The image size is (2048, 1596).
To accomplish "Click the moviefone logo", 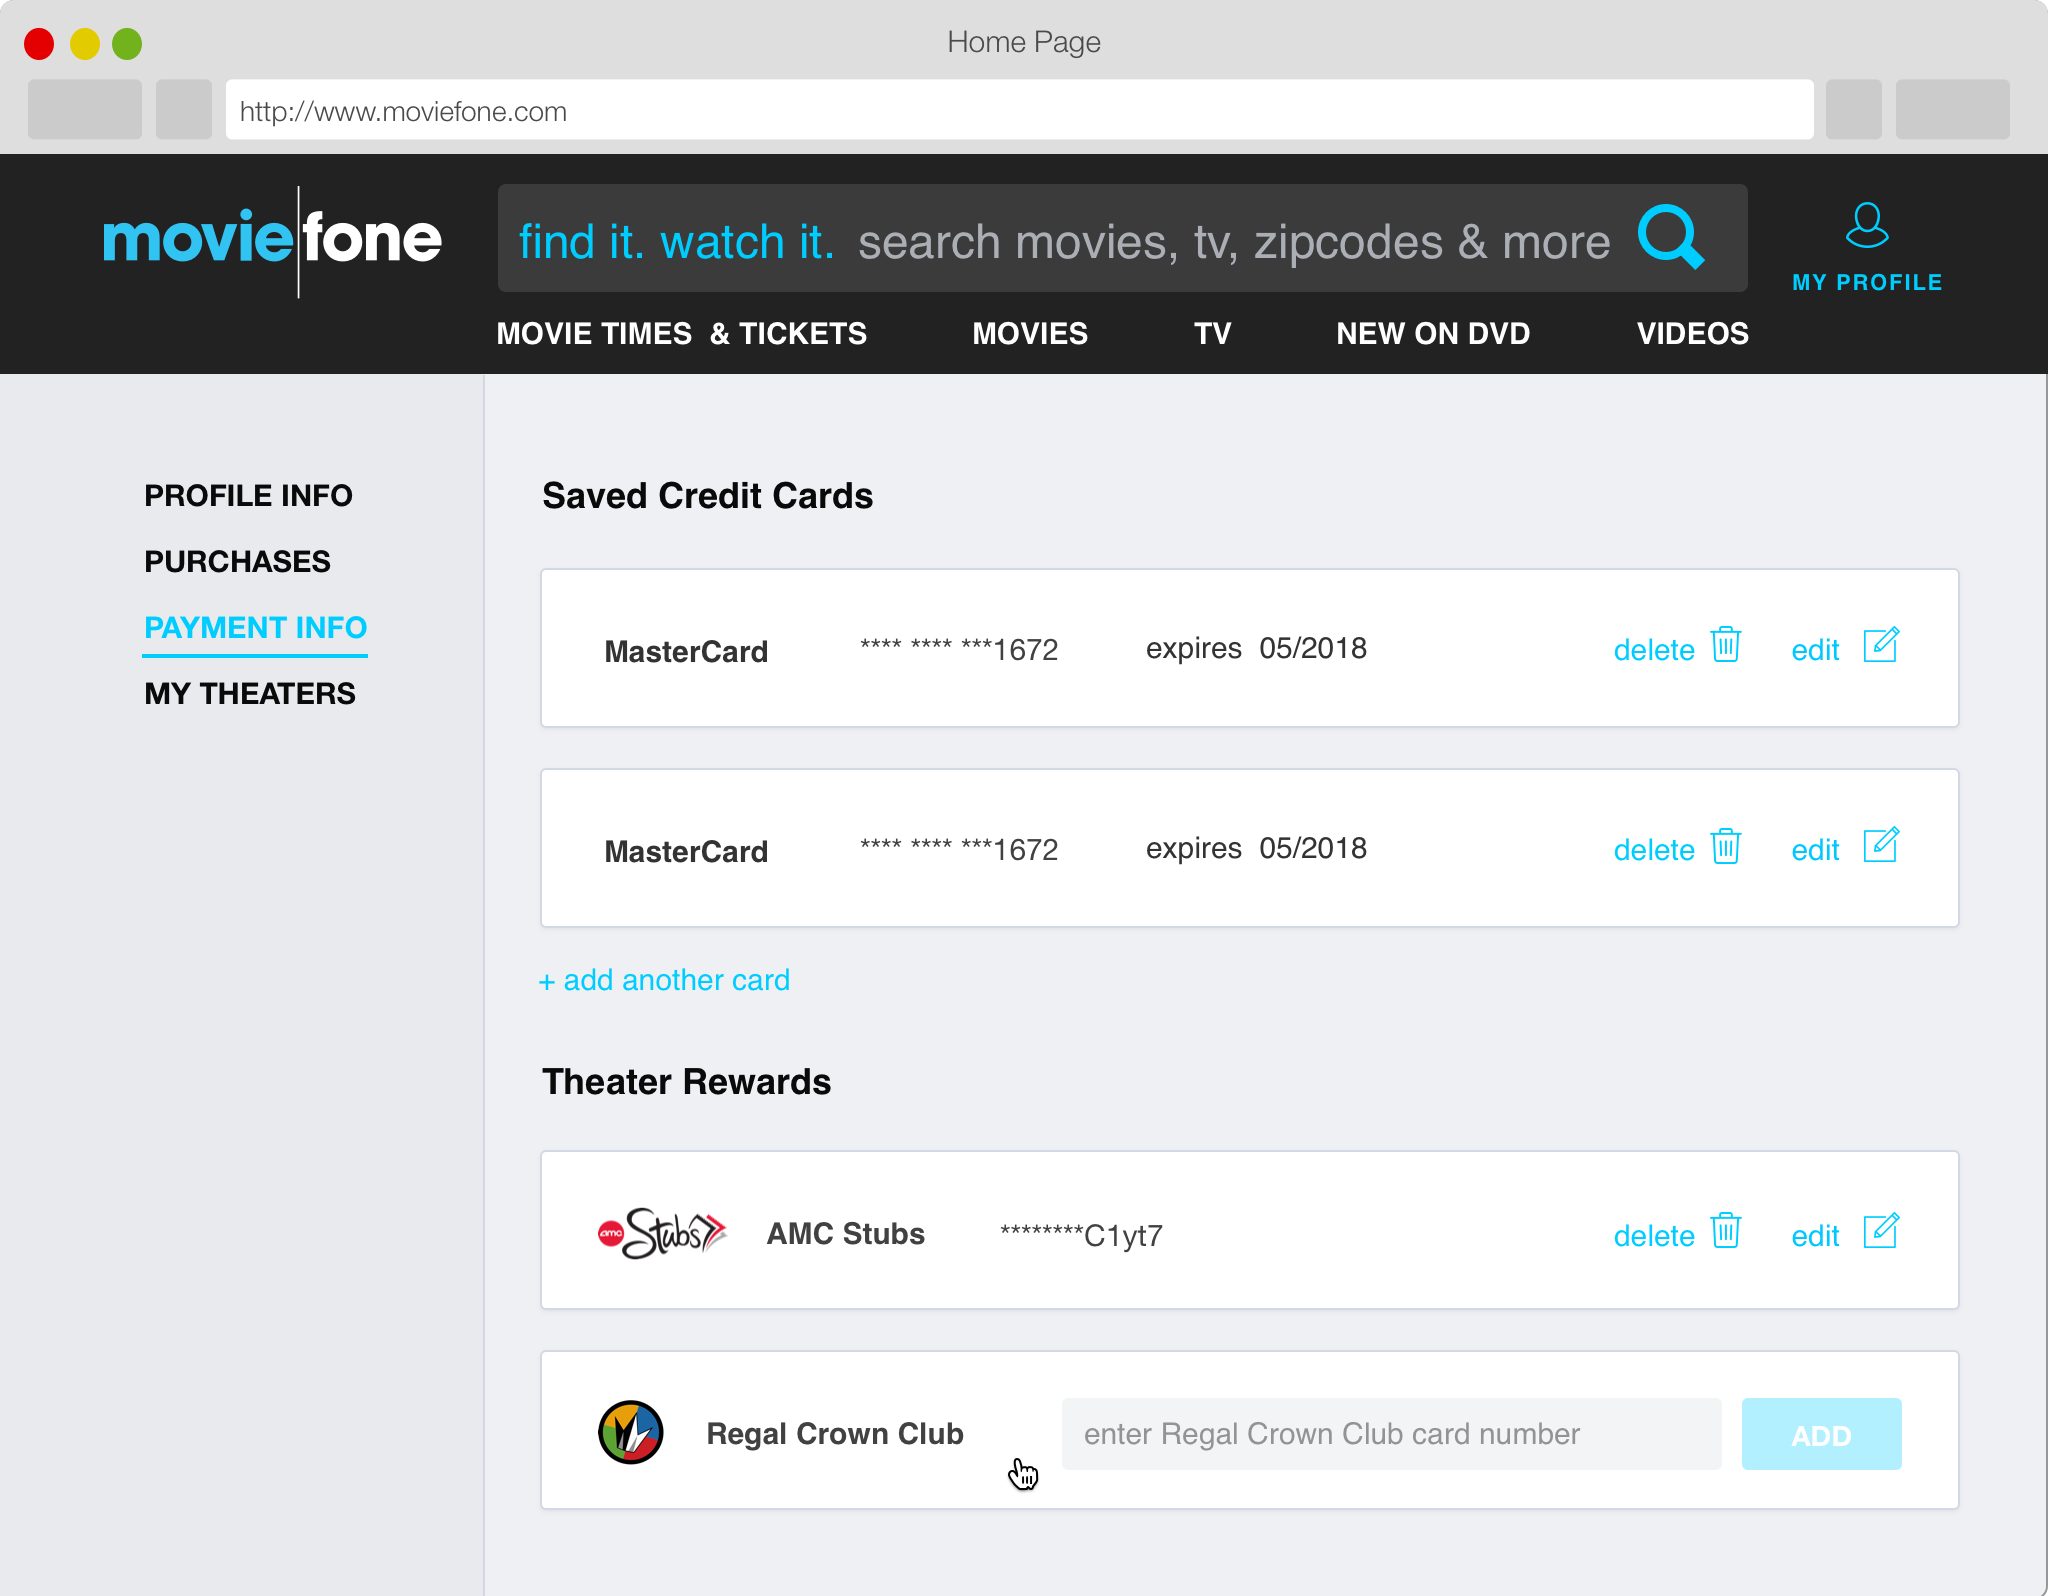I will point(272,240).
